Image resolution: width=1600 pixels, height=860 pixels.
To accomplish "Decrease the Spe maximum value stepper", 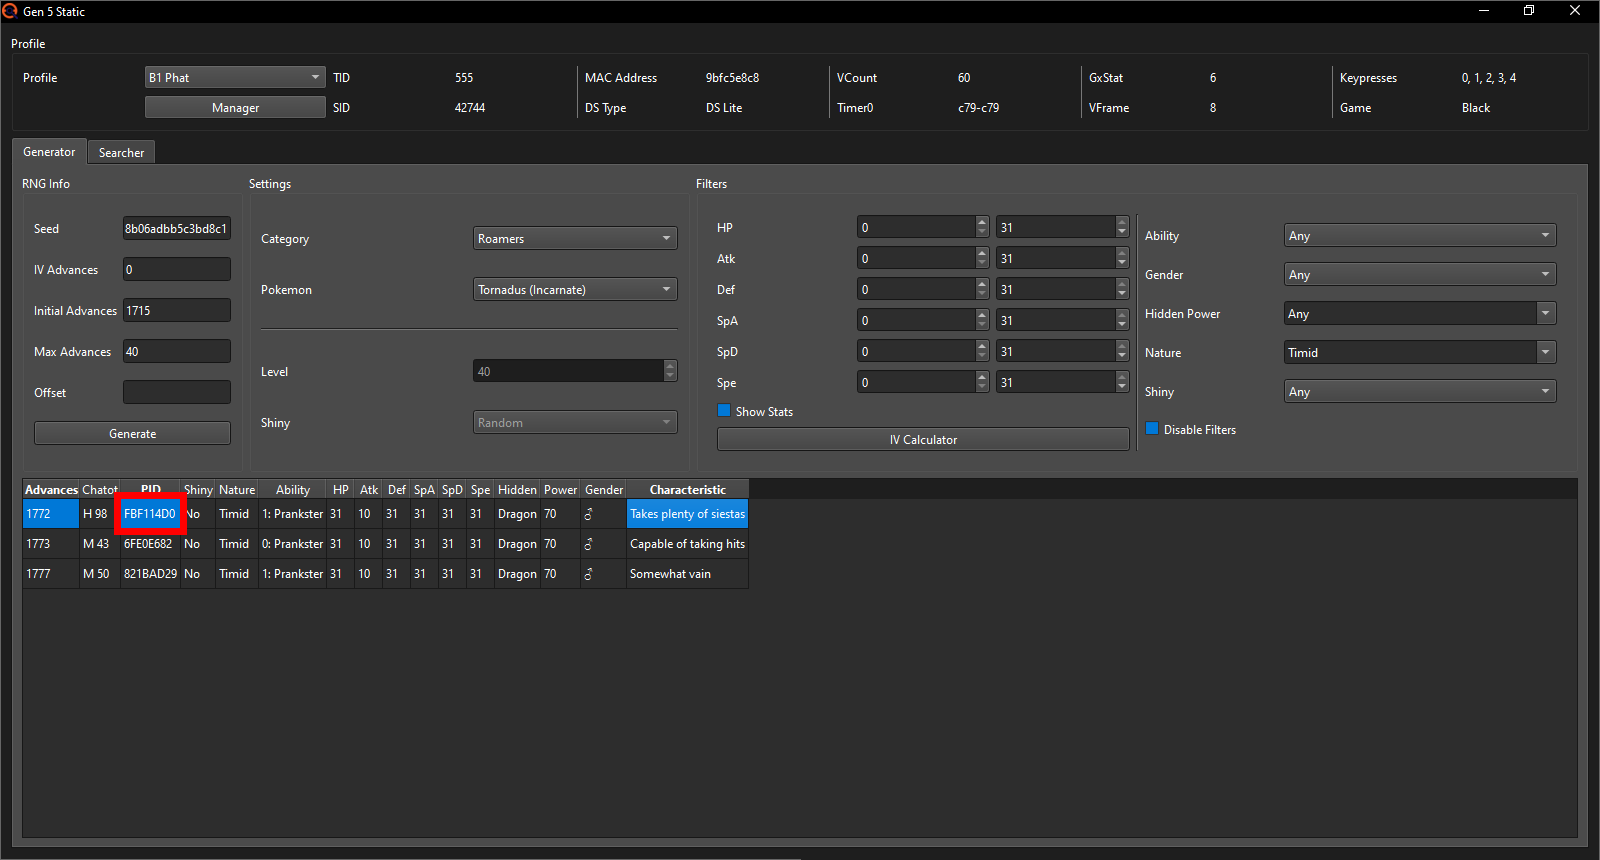I will (x=1122, y=388).
